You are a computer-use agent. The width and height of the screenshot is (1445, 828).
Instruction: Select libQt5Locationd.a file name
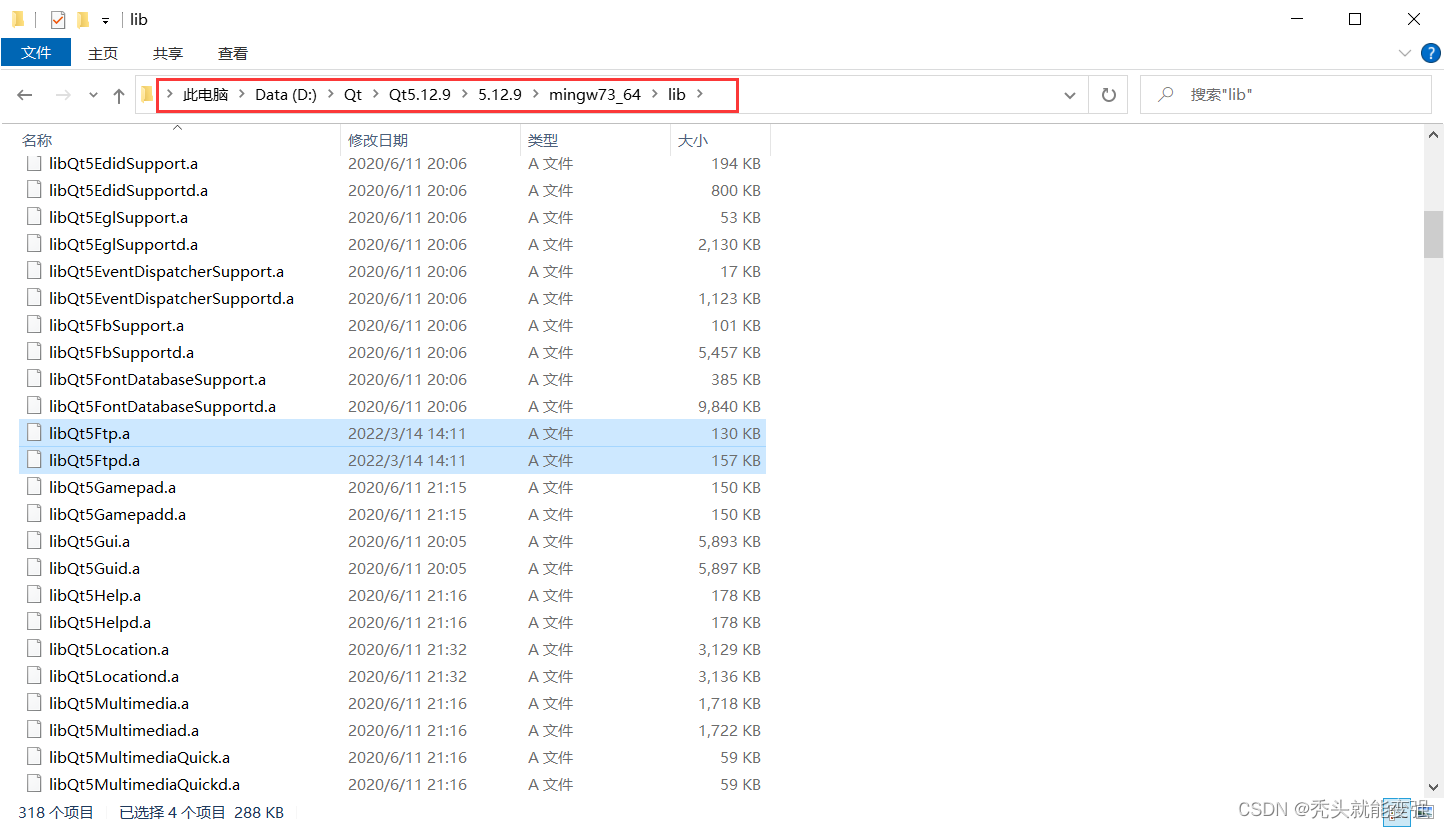point(114,676)
